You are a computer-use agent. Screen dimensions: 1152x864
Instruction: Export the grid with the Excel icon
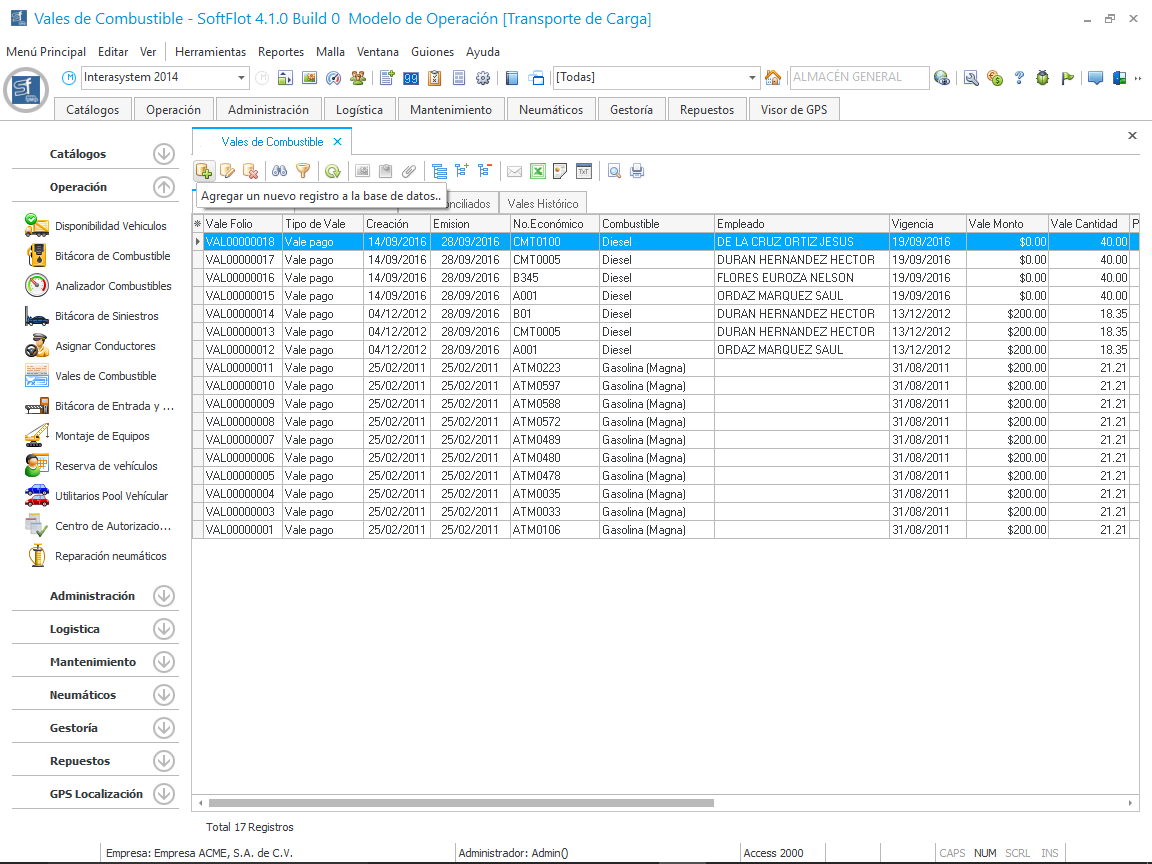point(538,171)
